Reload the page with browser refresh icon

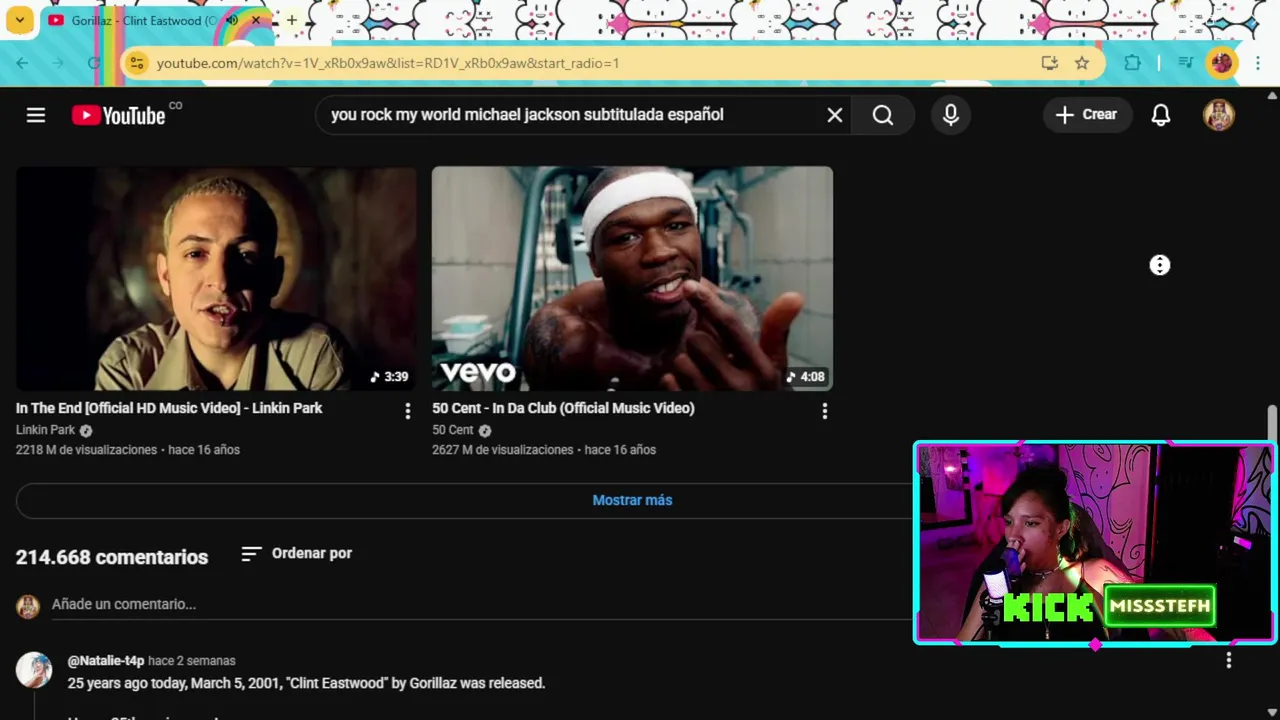point(94,63)
